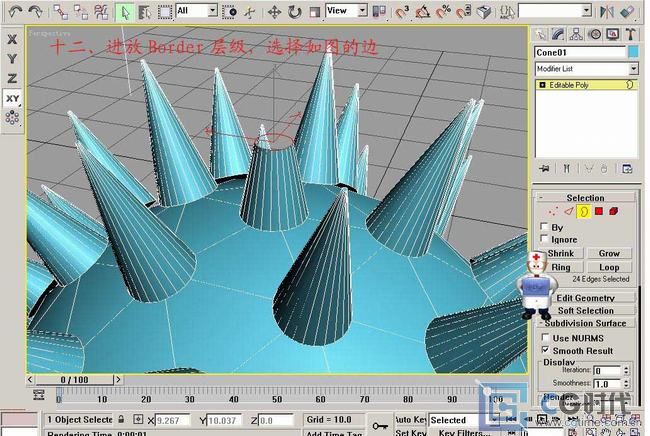Enable the By Vertex checkbox

tap(544, 226)
